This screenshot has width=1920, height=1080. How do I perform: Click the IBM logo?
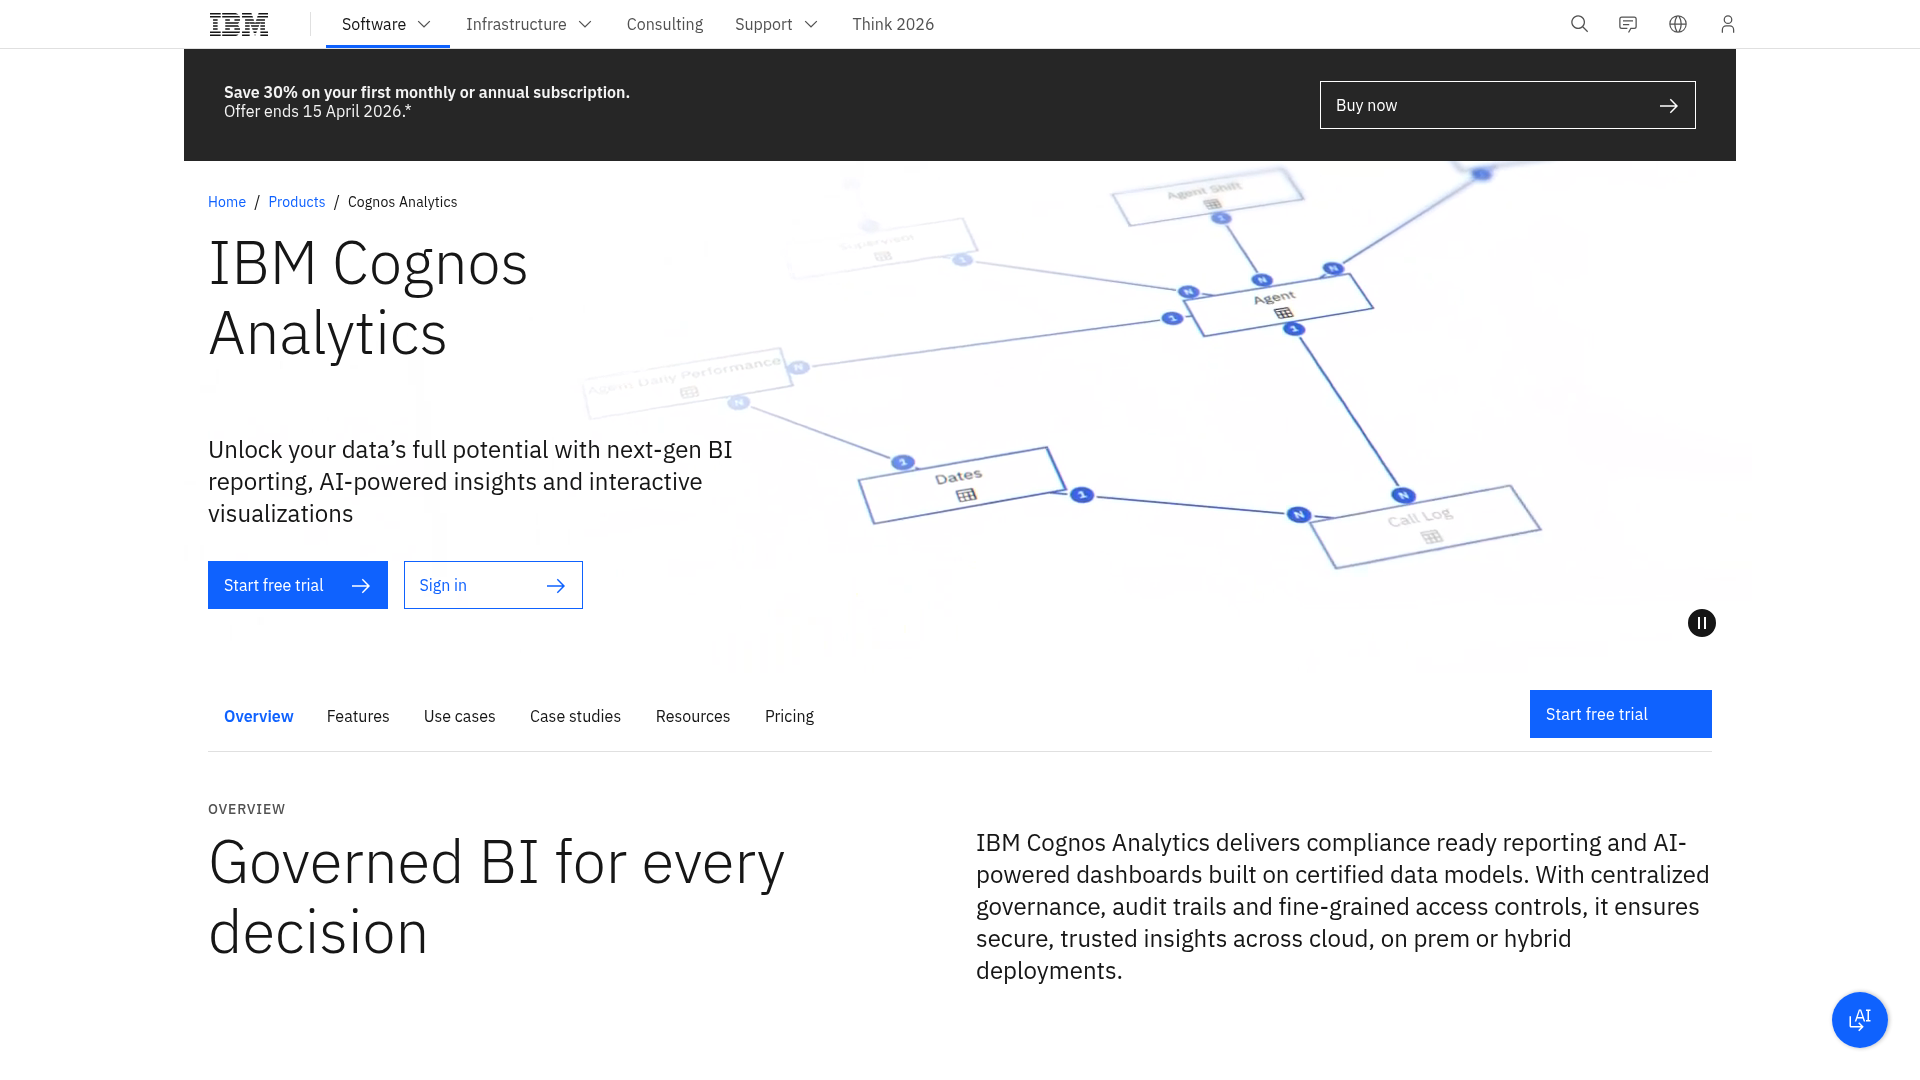pyautogui.click(x=238, y=24)
